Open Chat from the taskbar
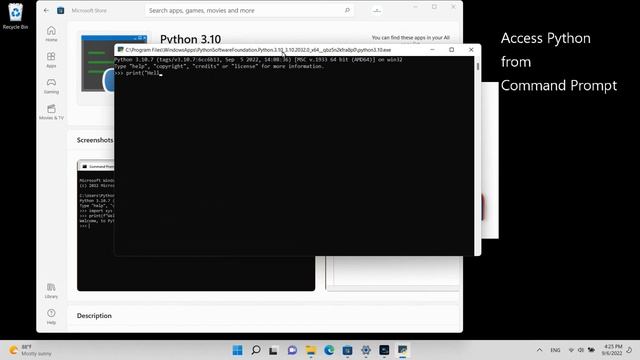The width and height of the screenshot is (640, 360). point(292,350)
